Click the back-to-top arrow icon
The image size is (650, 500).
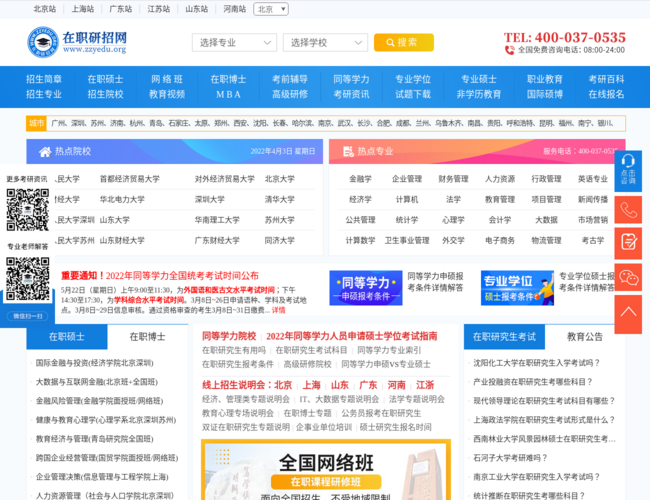628,314
